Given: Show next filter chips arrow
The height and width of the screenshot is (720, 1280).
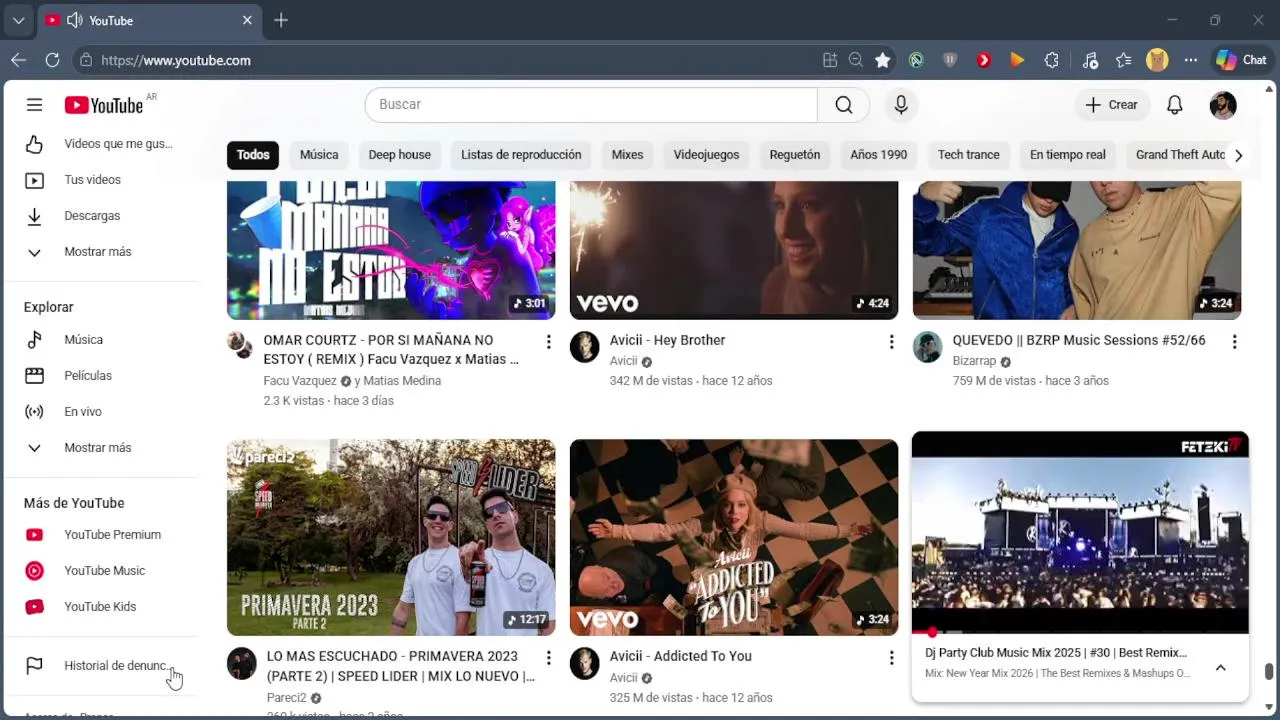Looking at the screenshot, I should tap(1238, 155).
